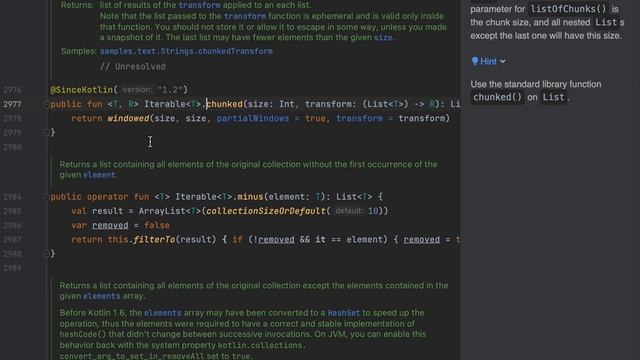Screen dimensions: 640x360
Task: Follow the element link in minus documentation
Action: click(x=99, y=175)
